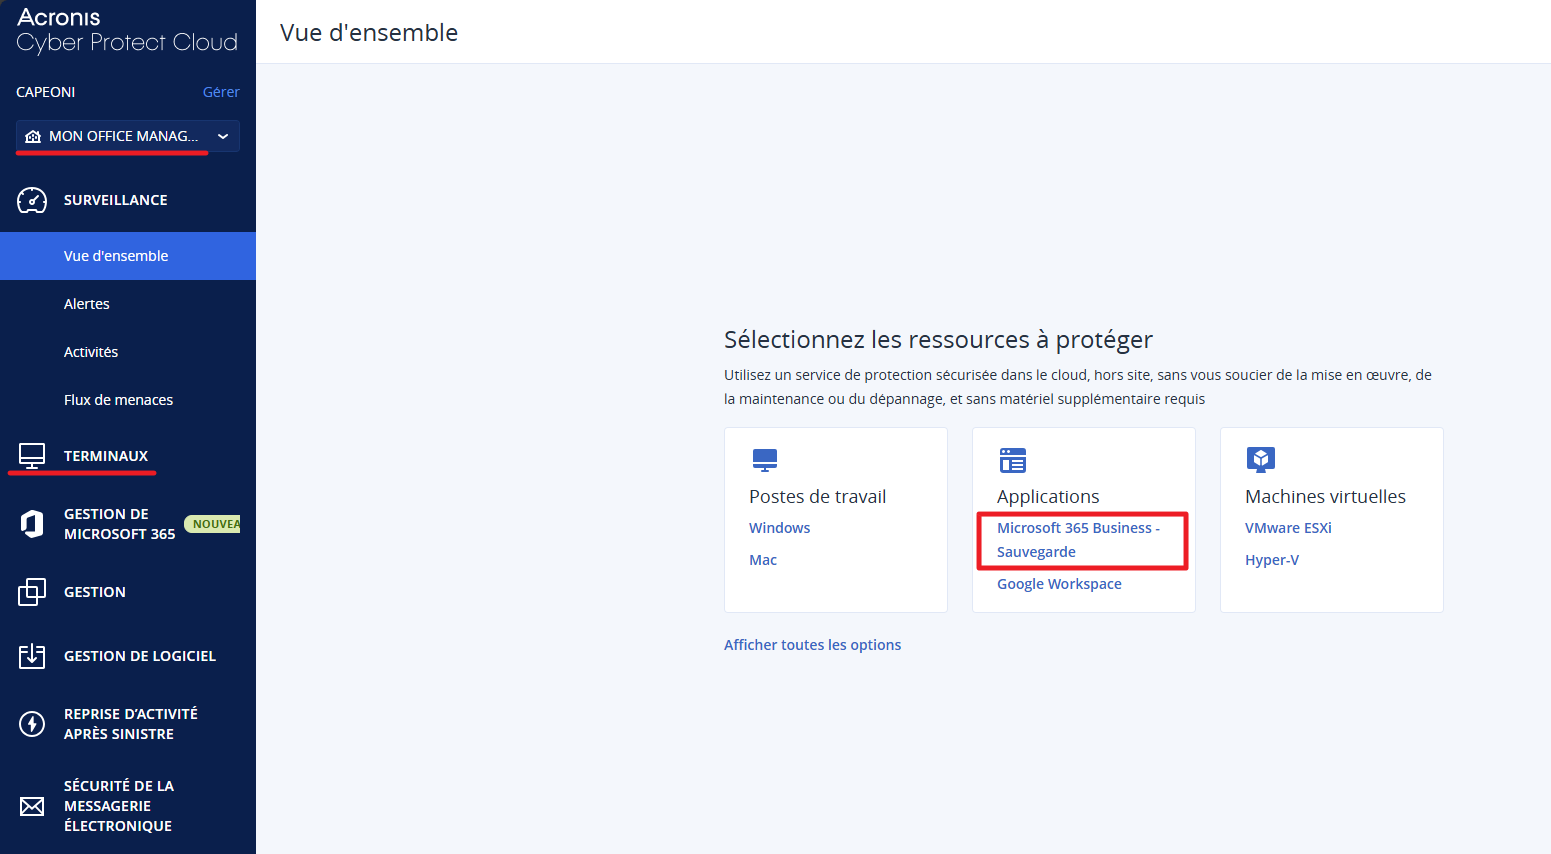Viewport: 1551px width, 854px height.
Task: Click the Acronis Cyber Protect Cloud logo
Action: [127, 30]
